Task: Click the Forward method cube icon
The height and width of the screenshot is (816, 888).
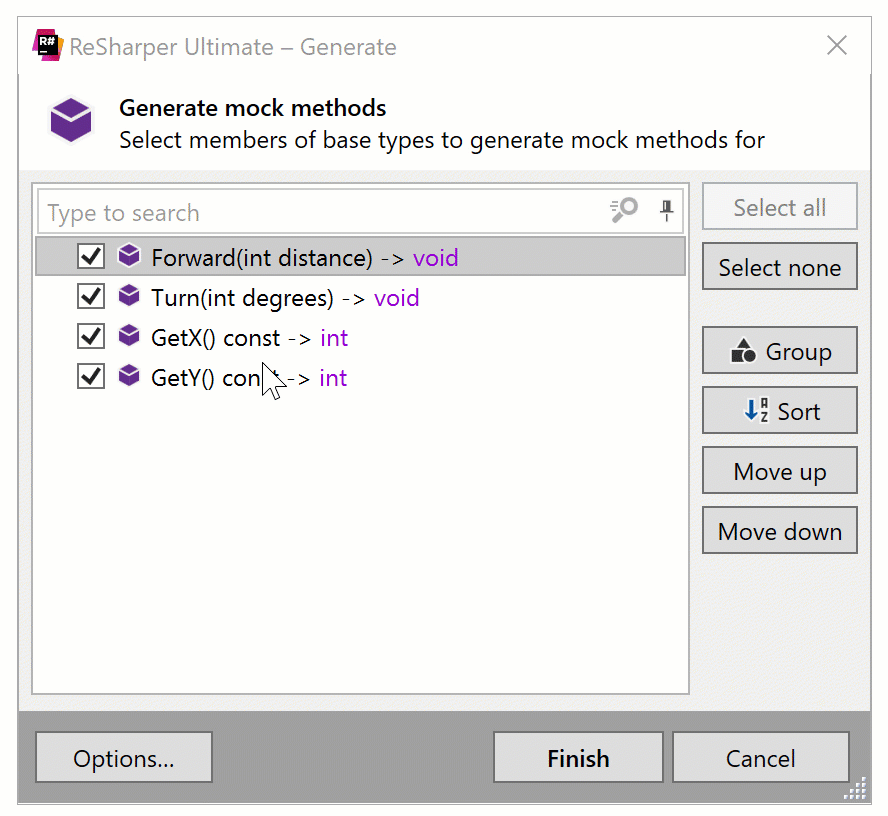Action: 129,257
